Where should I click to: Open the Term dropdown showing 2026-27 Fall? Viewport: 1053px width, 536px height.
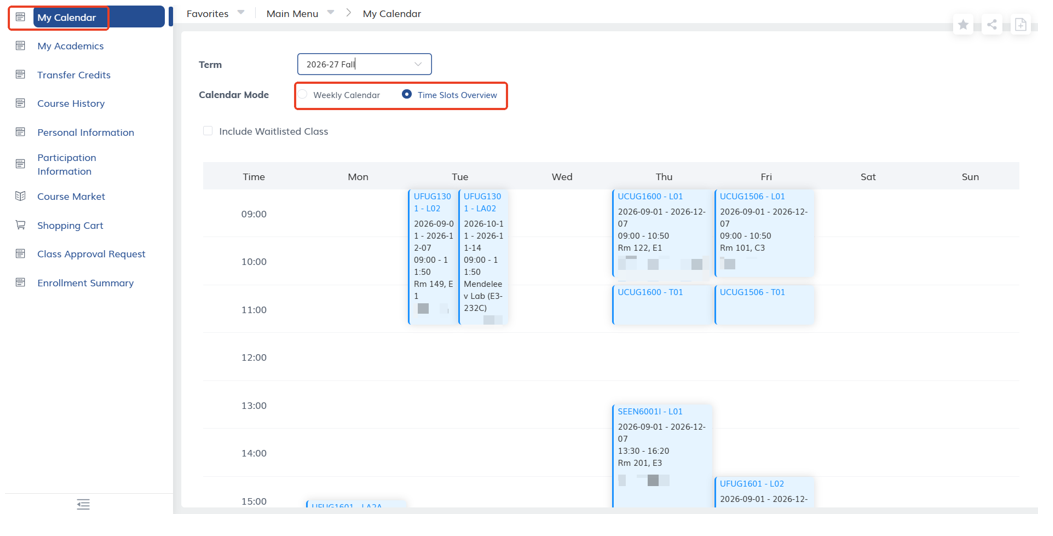point(365,64)
